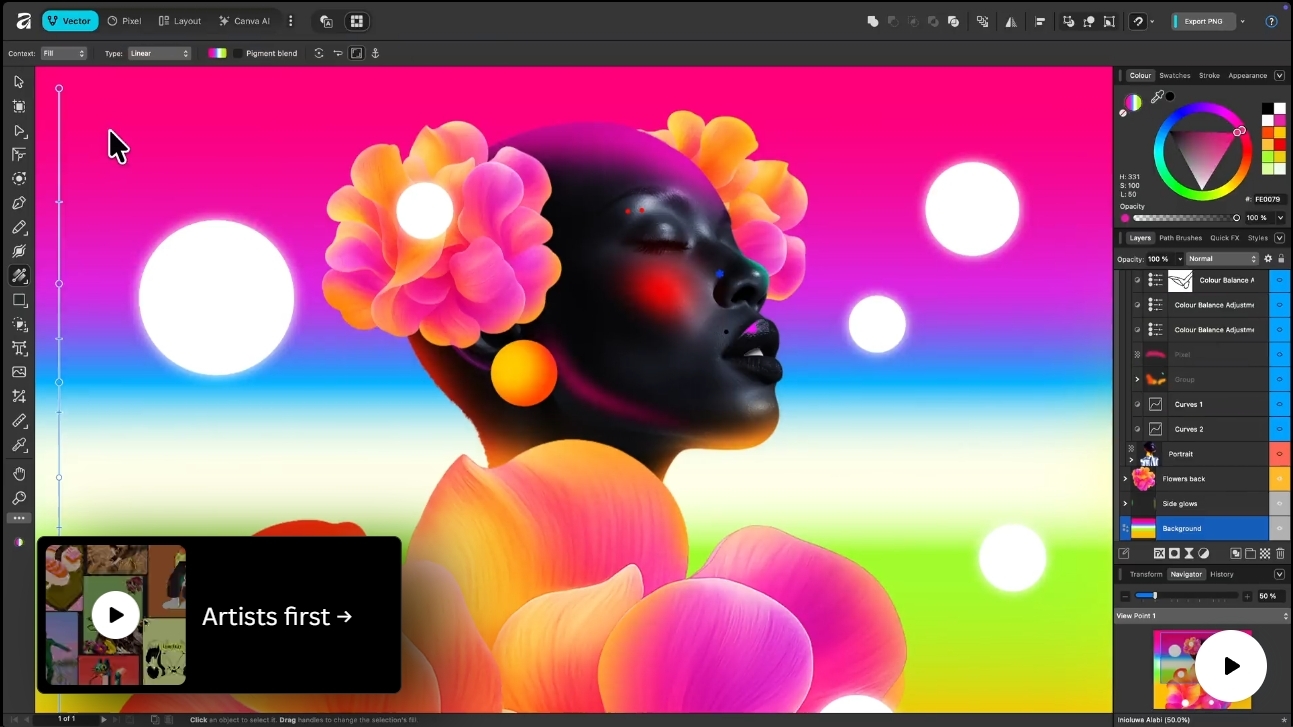Select the Zoom magnifier tool

click(19, 498)
